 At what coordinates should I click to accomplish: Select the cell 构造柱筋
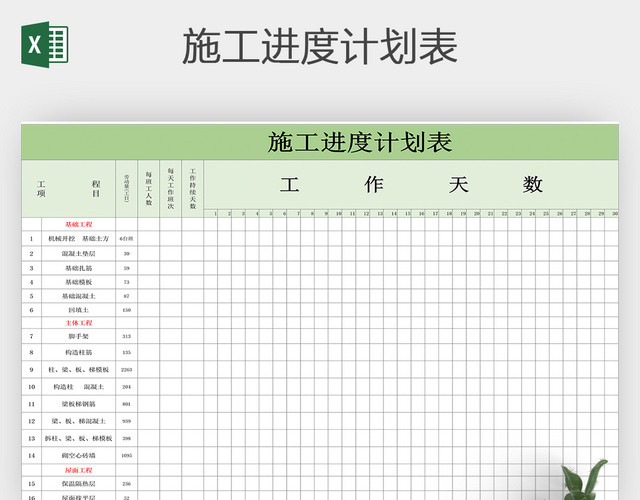(x=79, y=352)
